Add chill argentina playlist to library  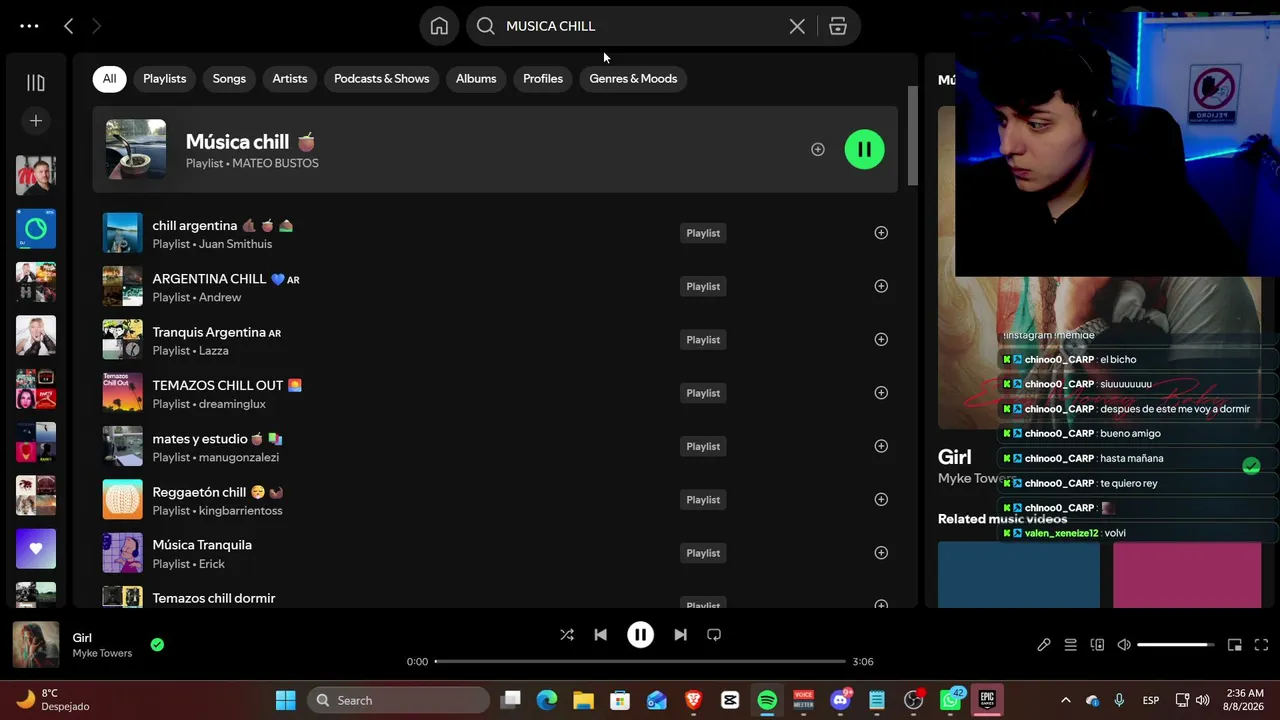pyautogui.click(x=881, y=233)
